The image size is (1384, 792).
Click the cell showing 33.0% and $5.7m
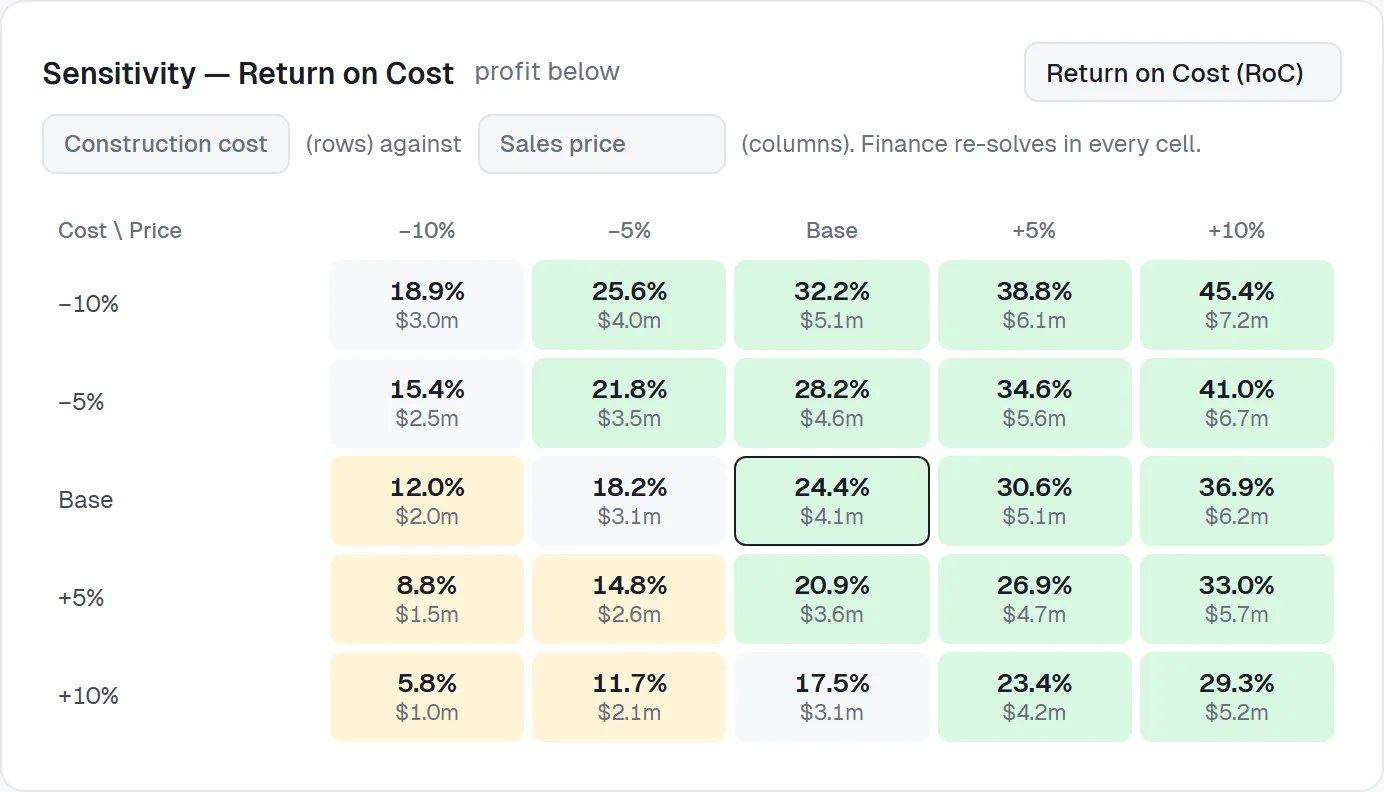pos(1237,599)
